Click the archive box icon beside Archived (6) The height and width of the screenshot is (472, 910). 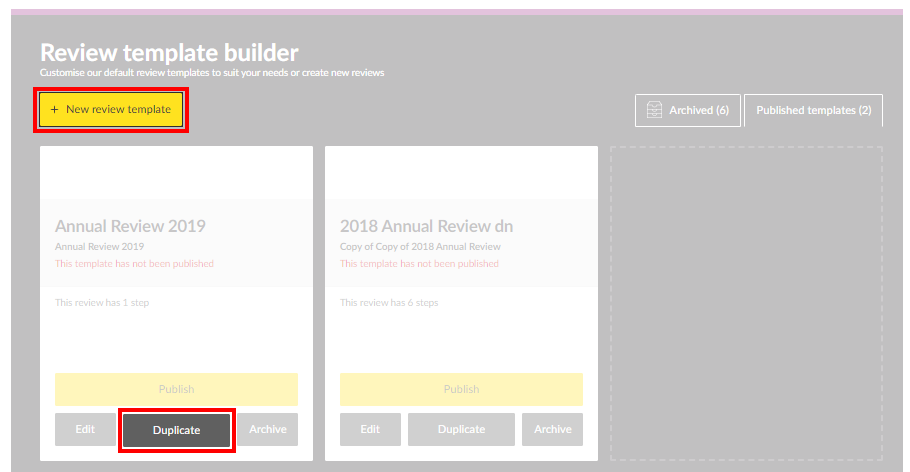pyautogui.click(x=655, y=110)
